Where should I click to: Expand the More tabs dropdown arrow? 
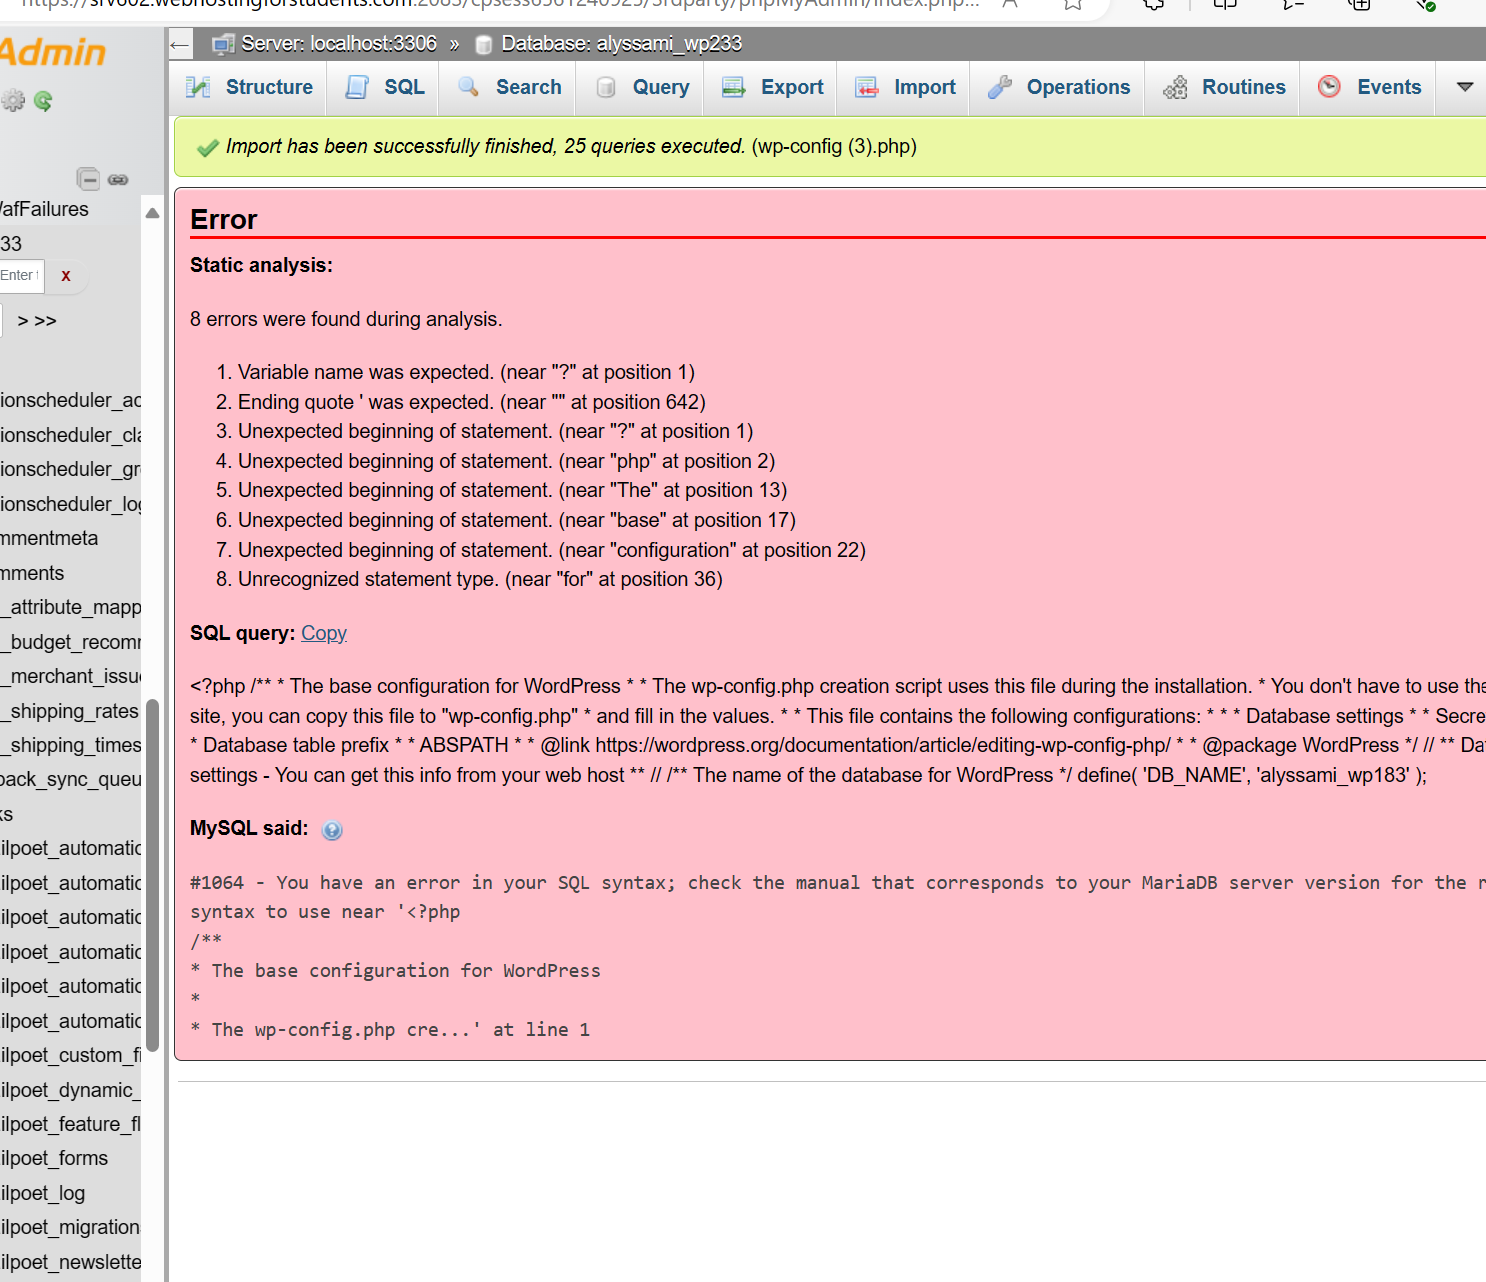pos(1465,87)
